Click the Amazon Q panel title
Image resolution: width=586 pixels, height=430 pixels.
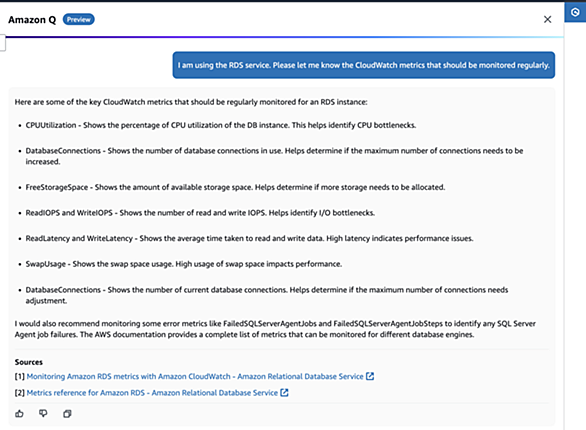coord(32,20)
